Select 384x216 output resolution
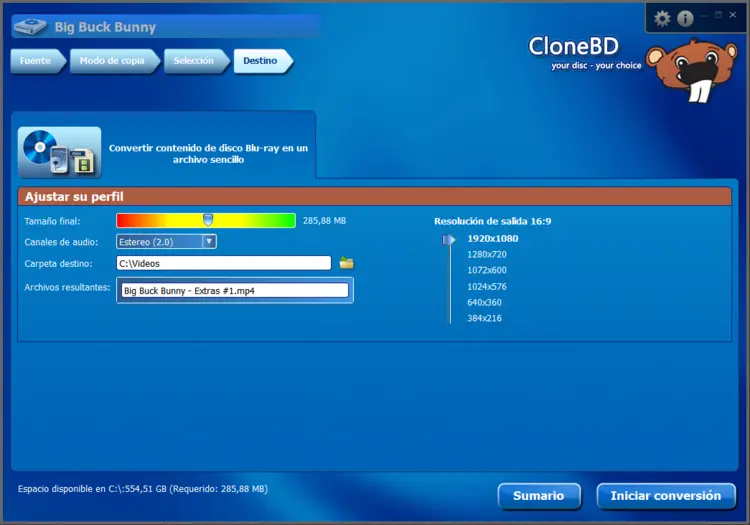Viewport: 750px width, 525px height. (x=485, y=318)
